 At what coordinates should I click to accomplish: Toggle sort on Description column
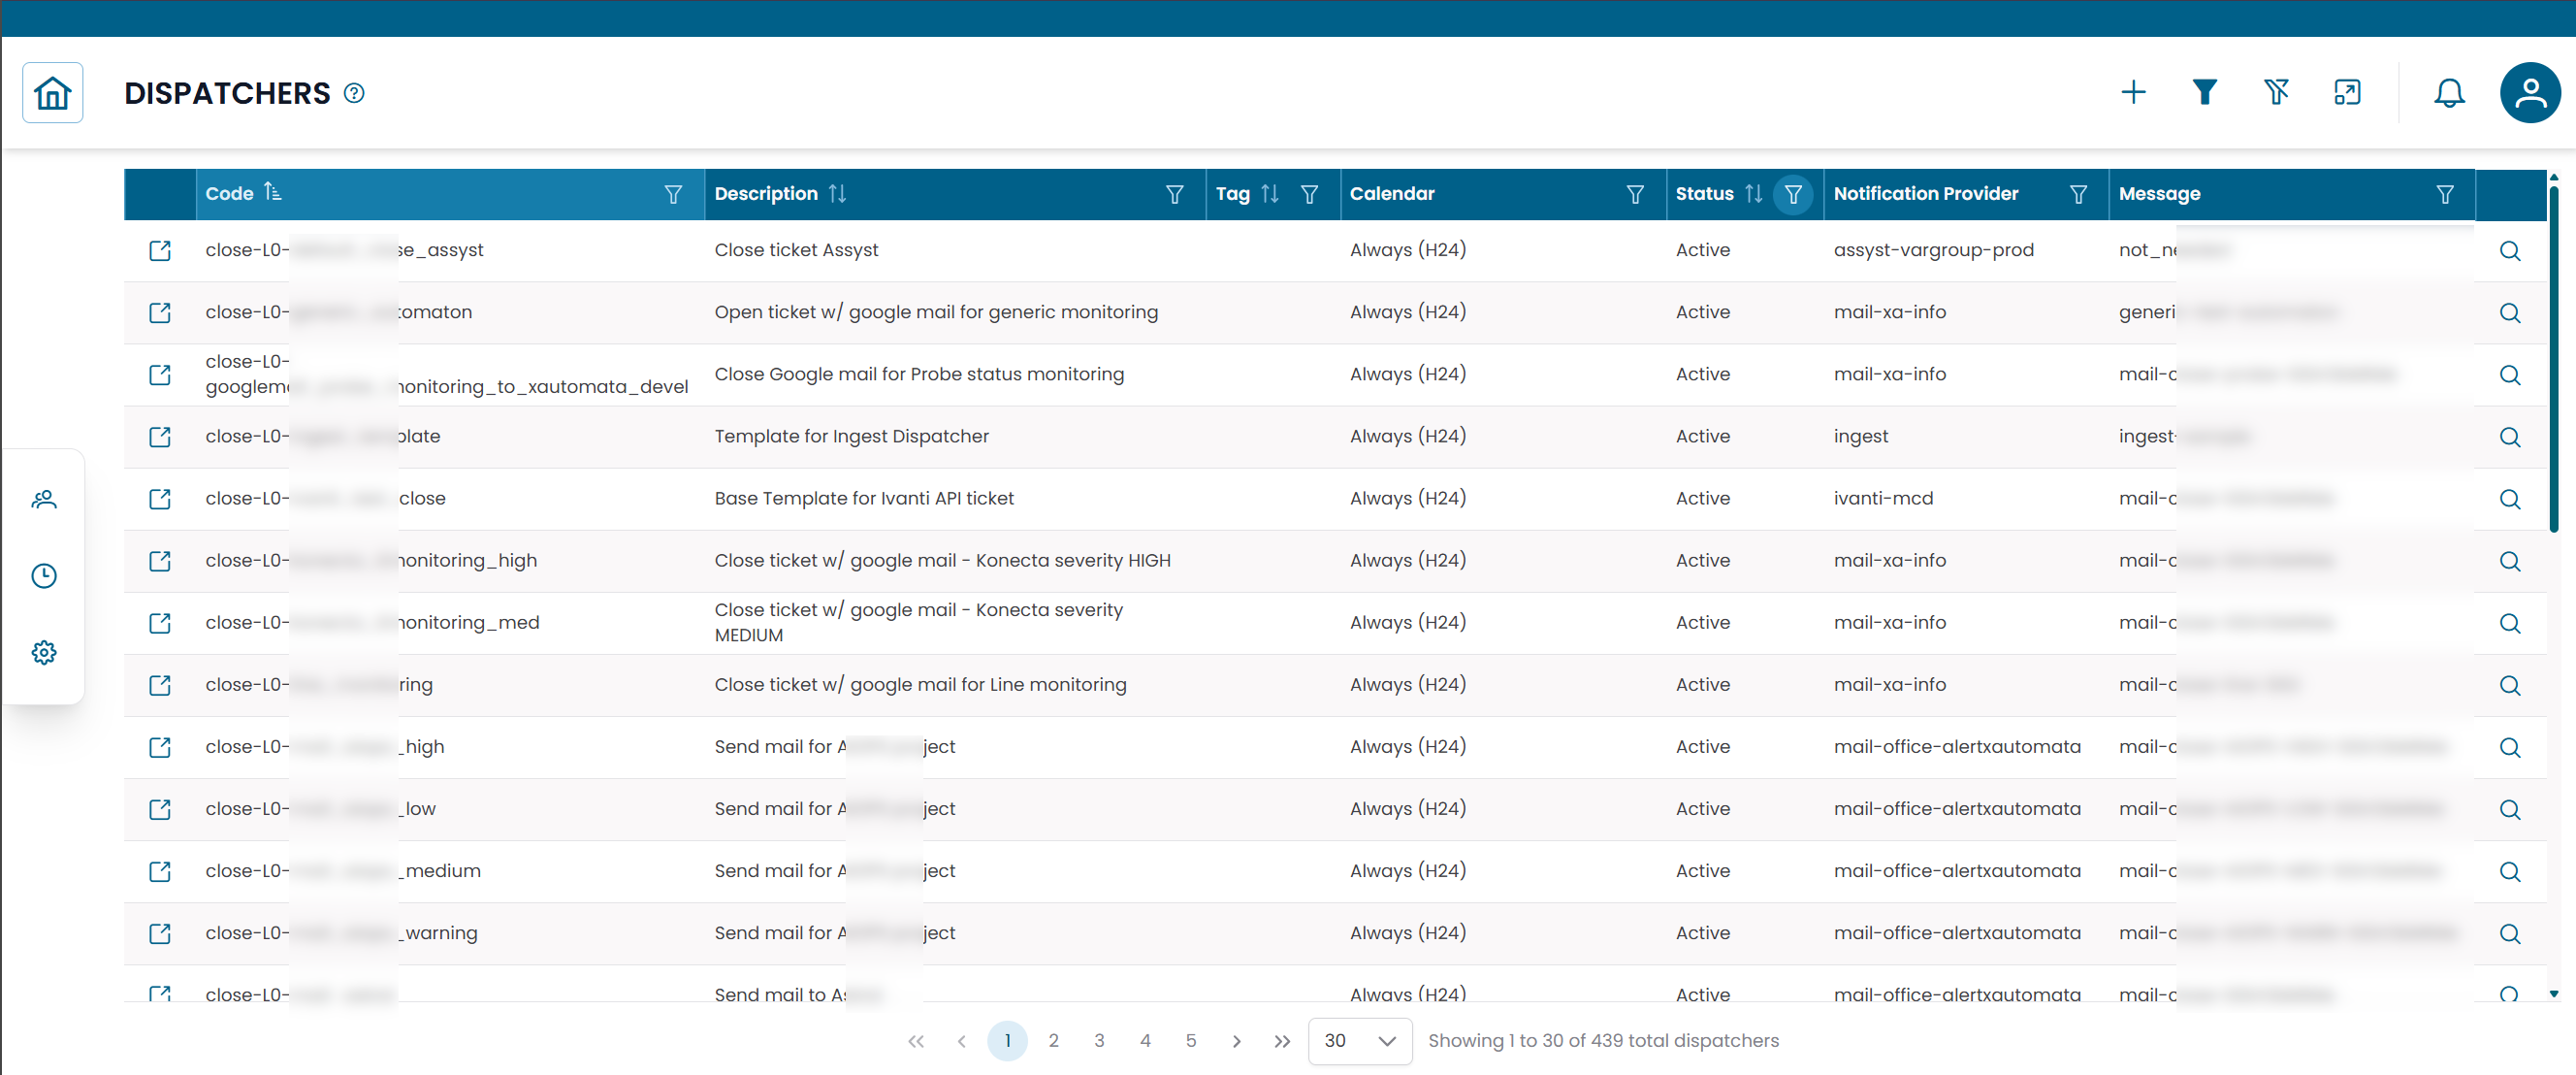tap(837, 194)
